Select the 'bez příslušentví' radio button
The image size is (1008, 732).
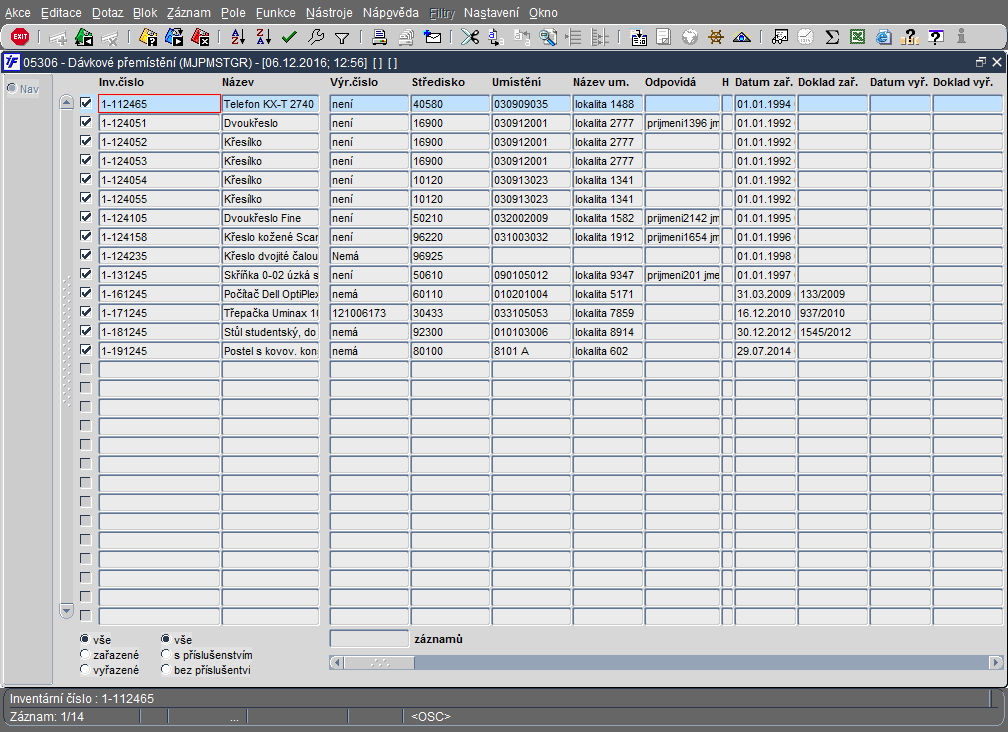tap(165, 670)
